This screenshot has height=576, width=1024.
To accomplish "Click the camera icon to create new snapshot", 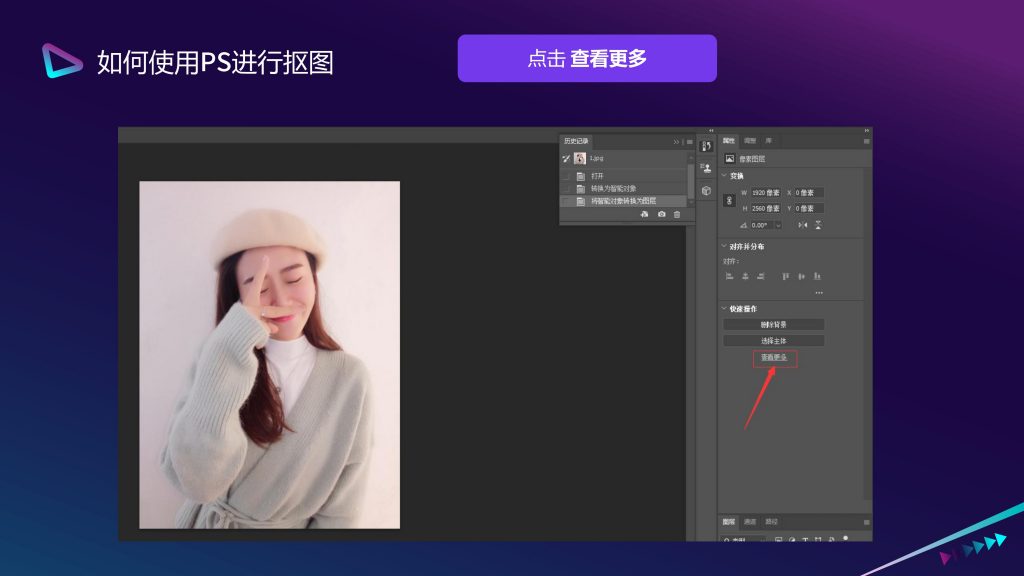I will click(x=661, y=214).
